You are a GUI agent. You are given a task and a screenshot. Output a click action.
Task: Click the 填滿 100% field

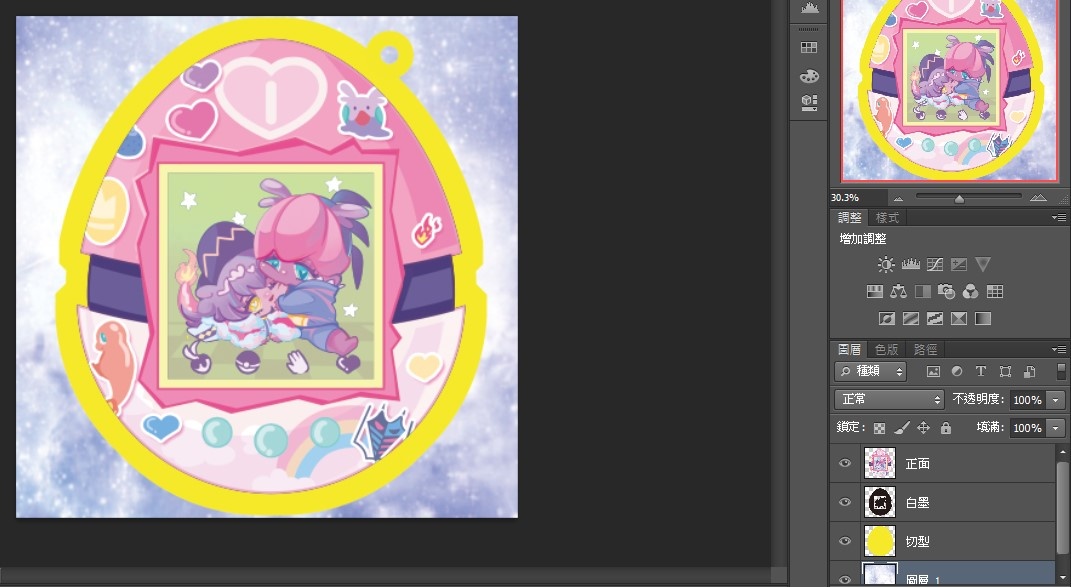(x=1027, y=428)
